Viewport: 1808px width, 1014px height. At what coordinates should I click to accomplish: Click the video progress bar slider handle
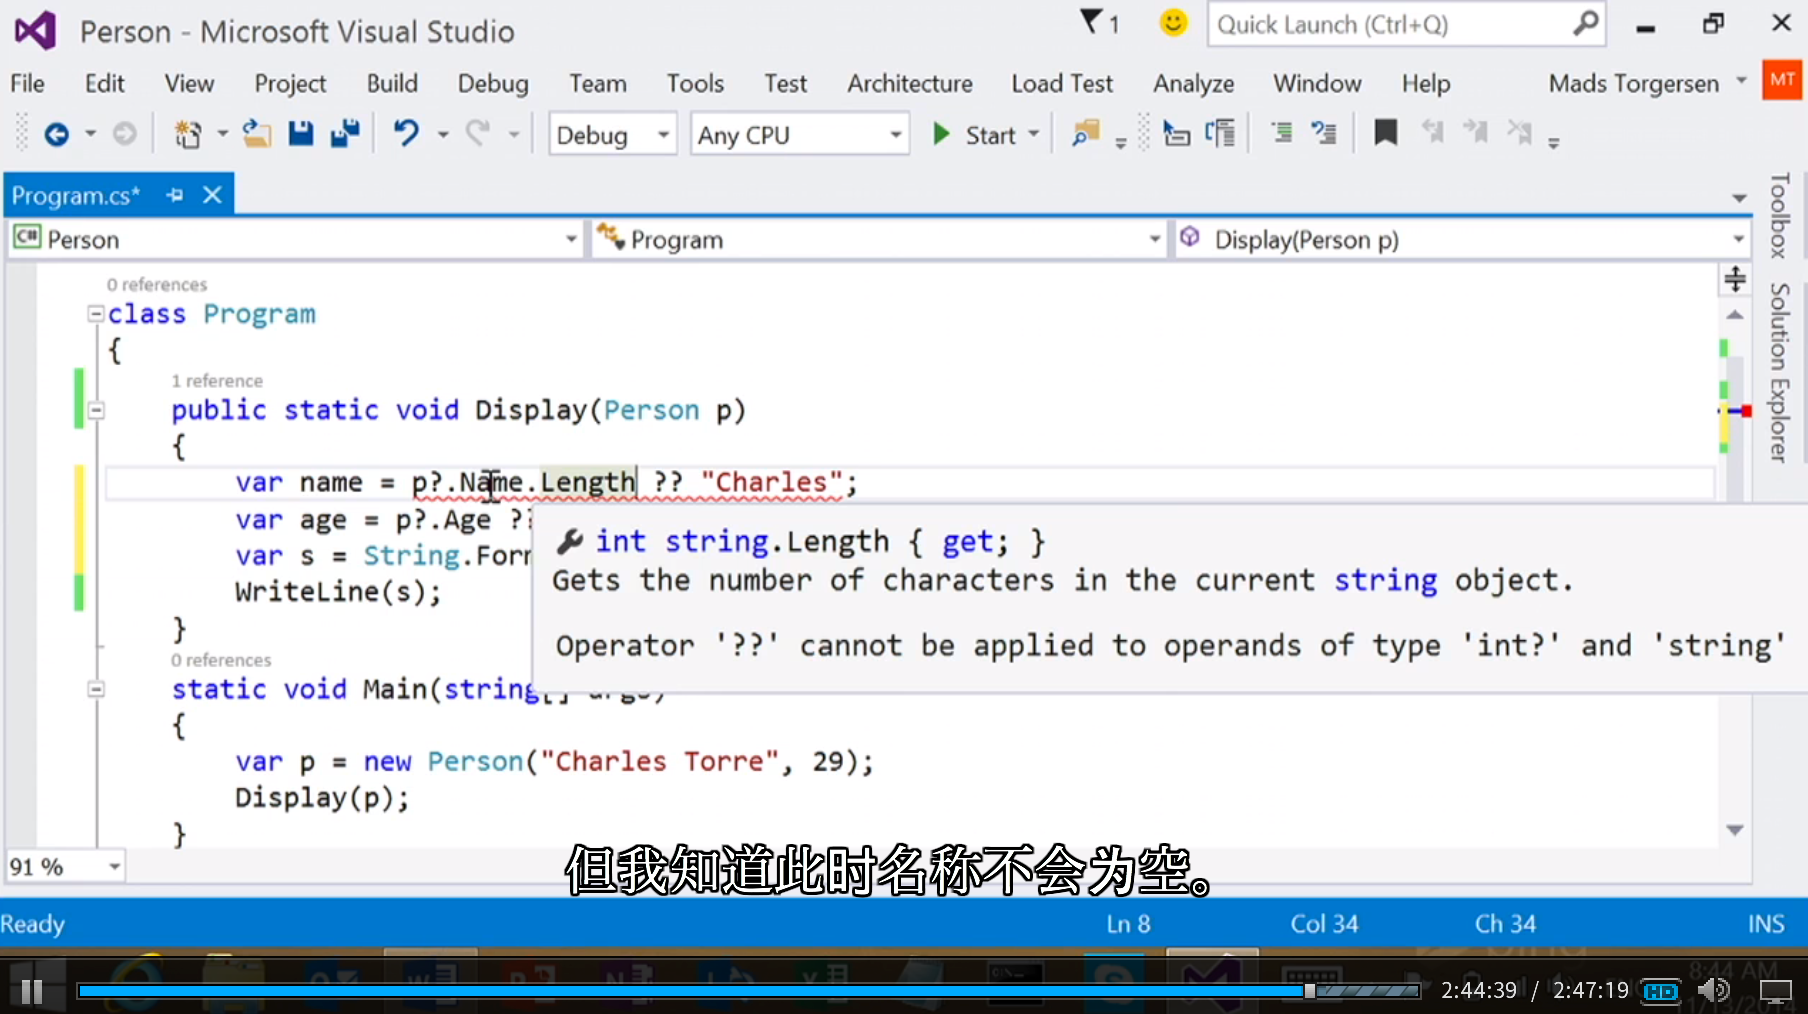(x=1309, y=991)
